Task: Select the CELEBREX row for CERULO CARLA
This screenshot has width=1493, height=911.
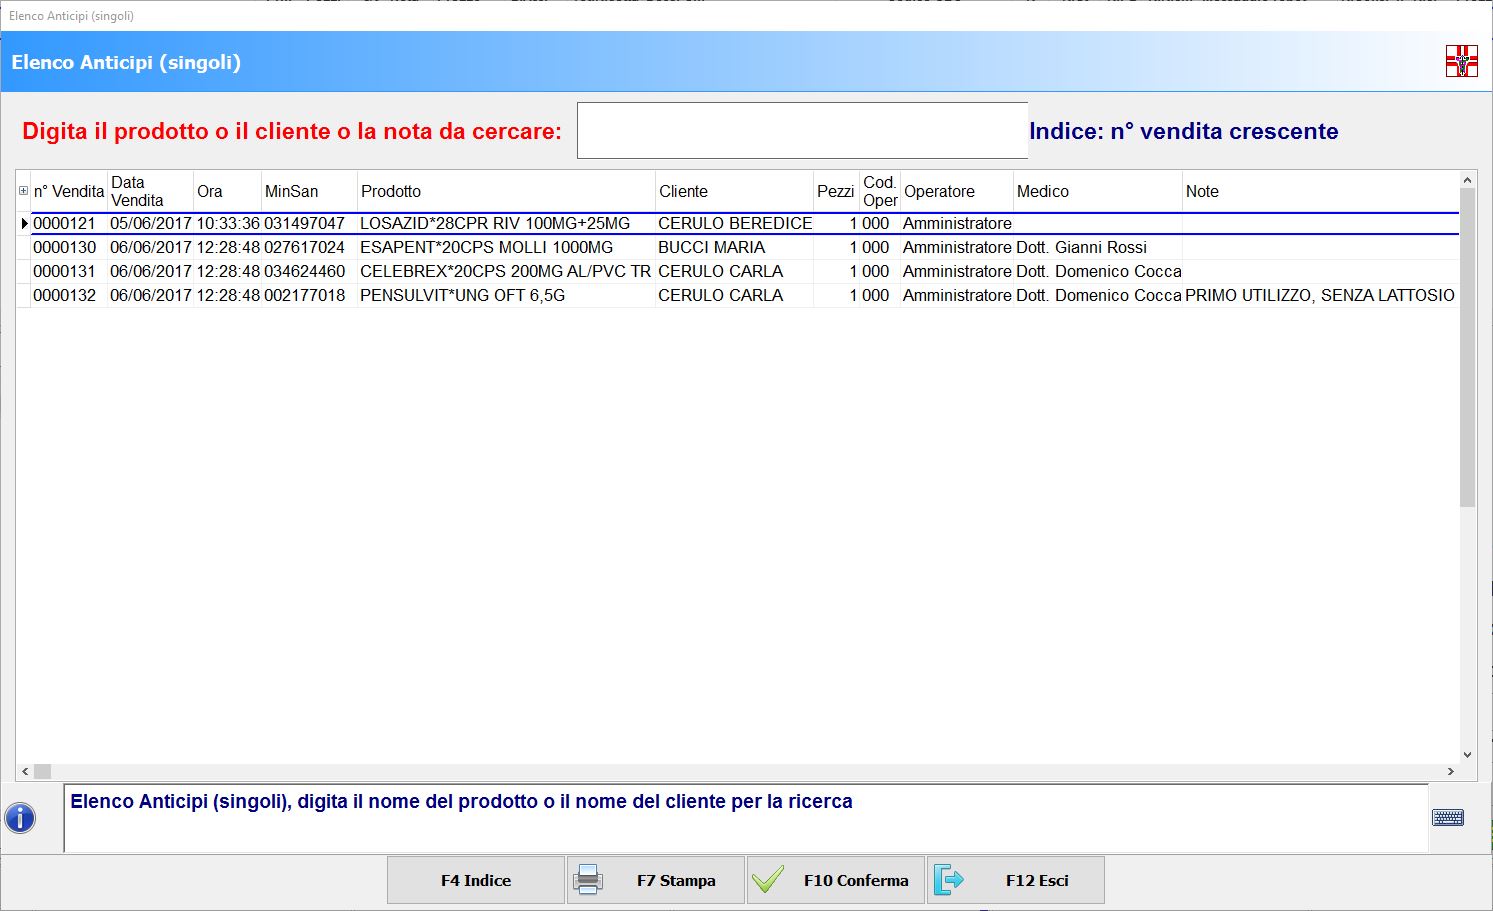Action: click(x=505, y=271)
